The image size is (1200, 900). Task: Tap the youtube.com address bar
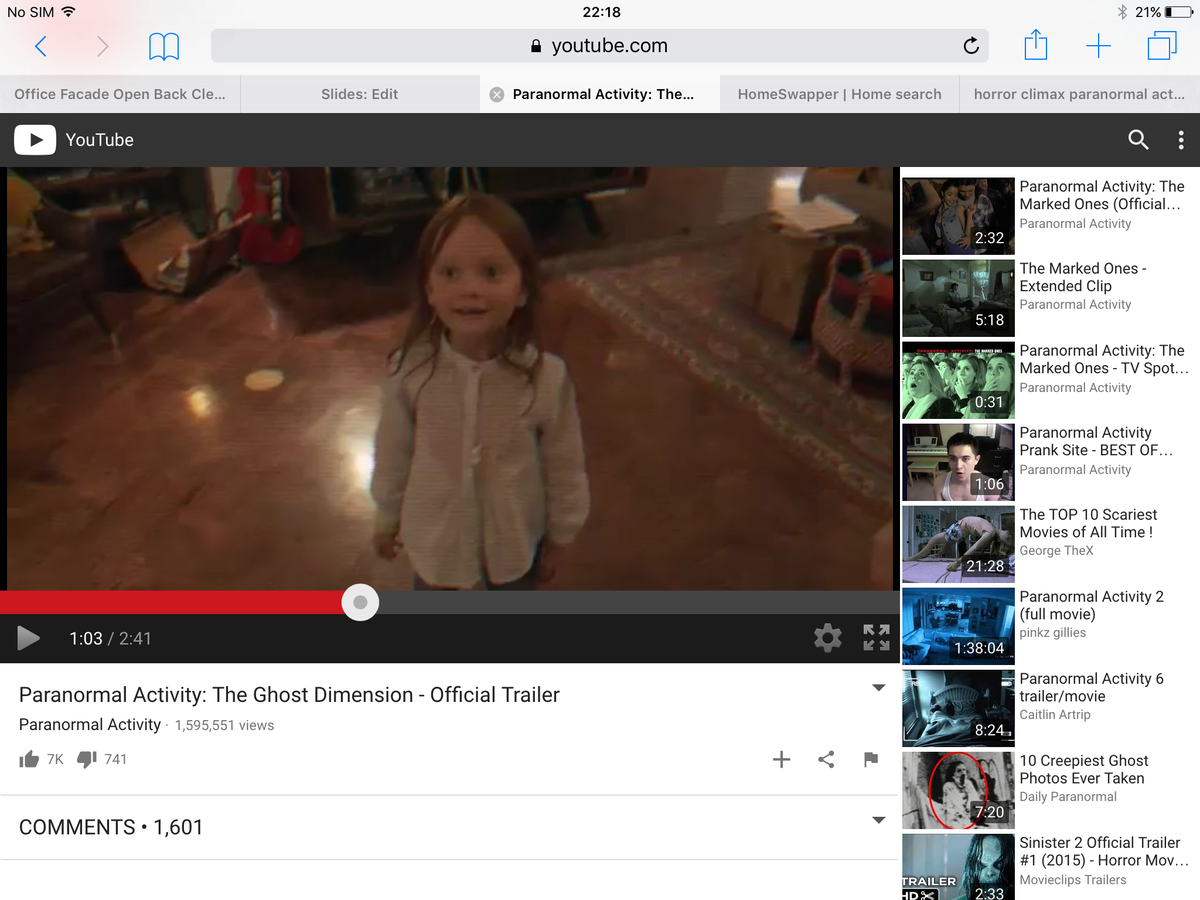[600, 46]
